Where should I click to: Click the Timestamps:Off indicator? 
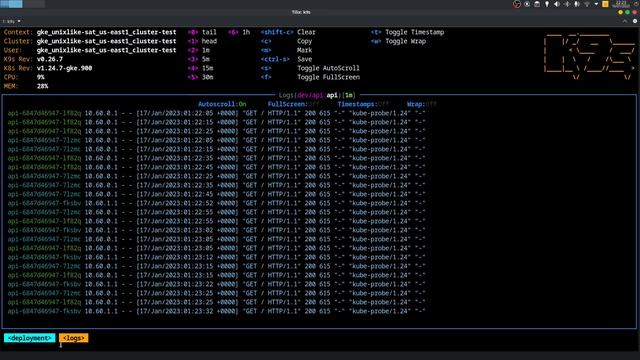pos(363,104)
